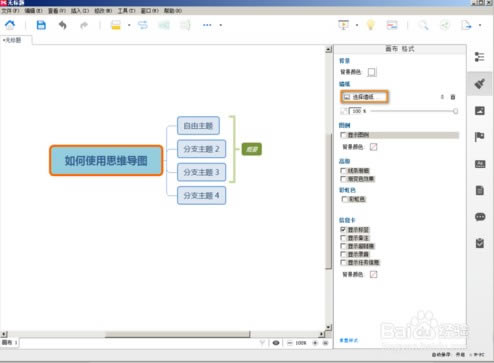The height and width of the screenshot is (363, 494).
Task: Click the 重置样式 link
Action: point(348,340)
